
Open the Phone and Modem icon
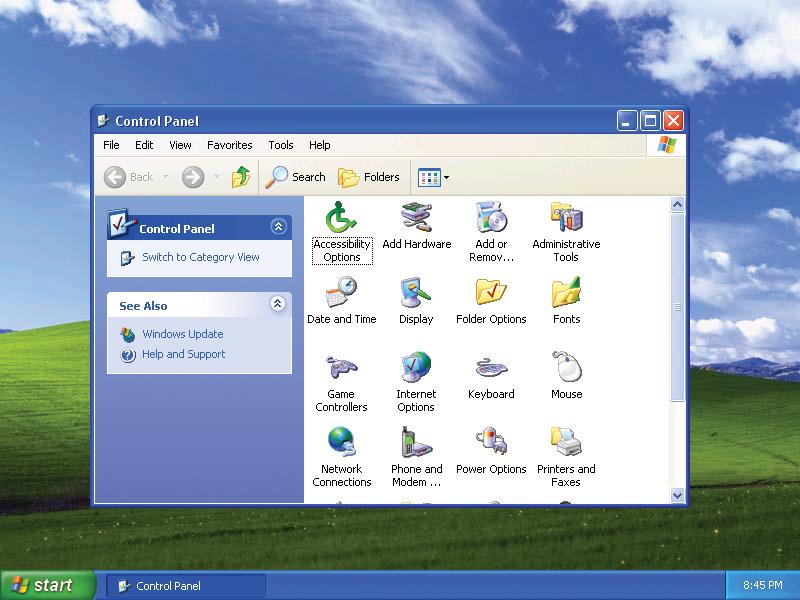(x=416, y=442)
